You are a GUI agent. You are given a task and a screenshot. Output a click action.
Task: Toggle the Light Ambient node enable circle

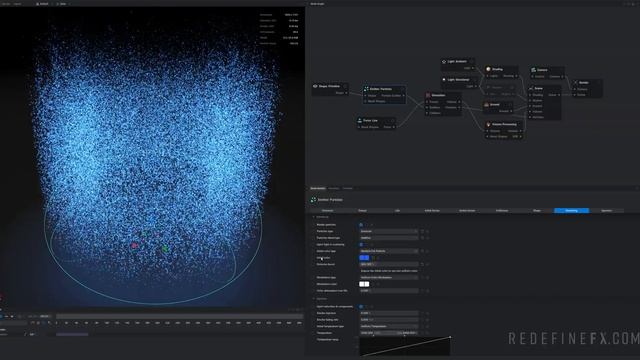pos(472,62)
